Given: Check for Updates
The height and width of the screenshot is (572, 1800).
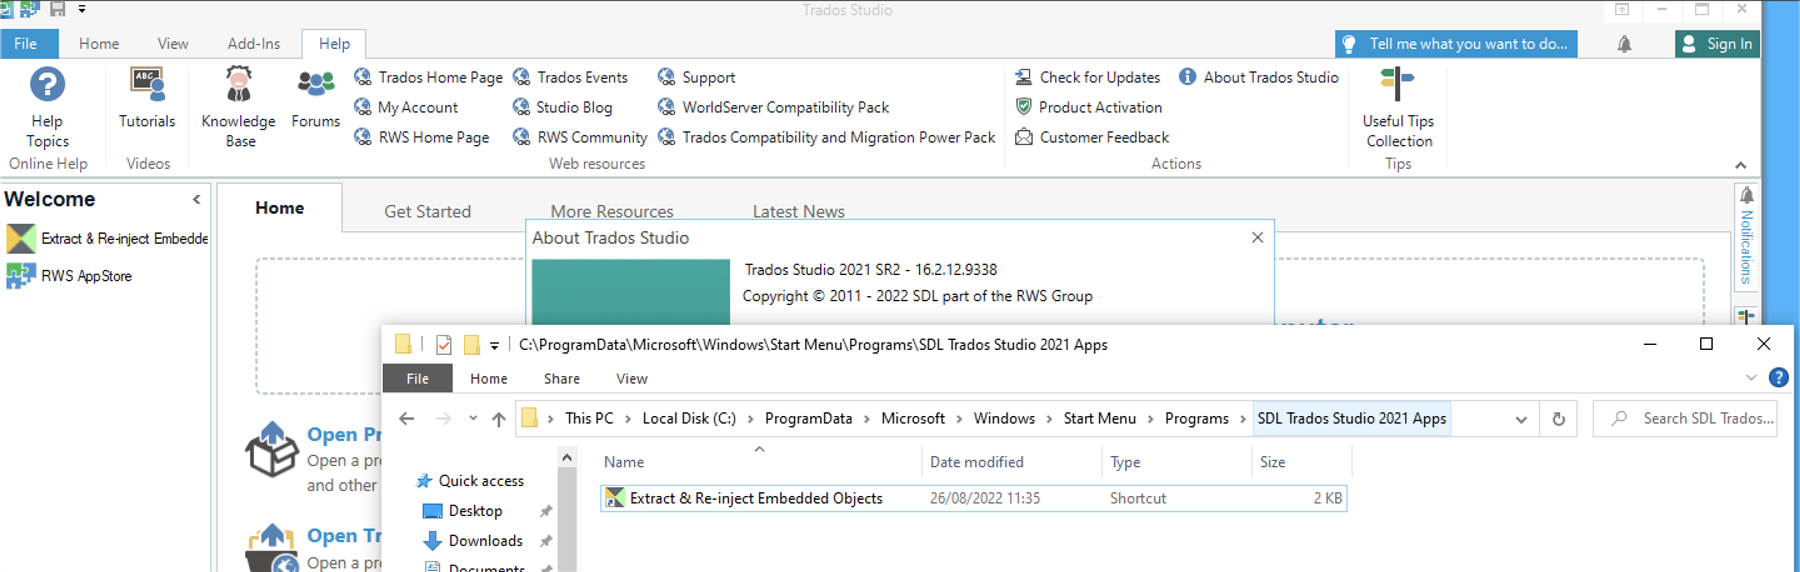Looking at the screenshot, I should 1087,77.
